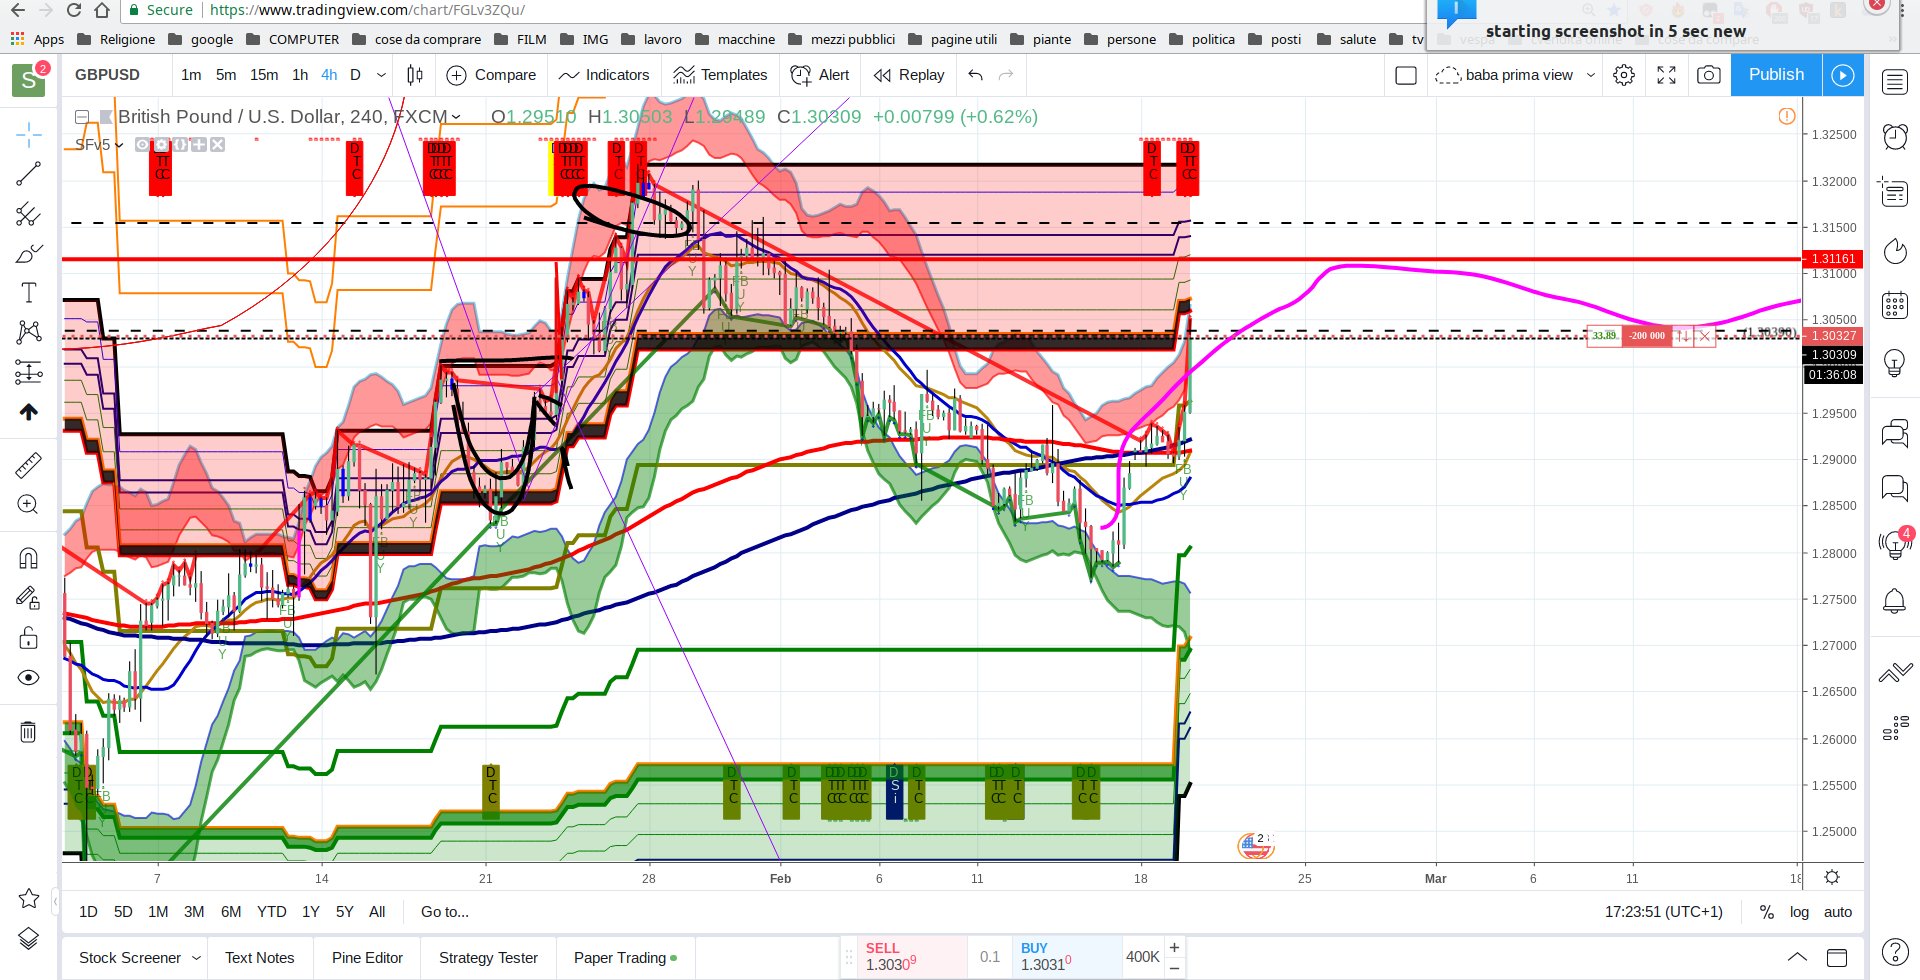Take a chart snapshot with camera icon
Image resolution: width=1920 pixels, height=980 pixels.
coord(1709,75)
